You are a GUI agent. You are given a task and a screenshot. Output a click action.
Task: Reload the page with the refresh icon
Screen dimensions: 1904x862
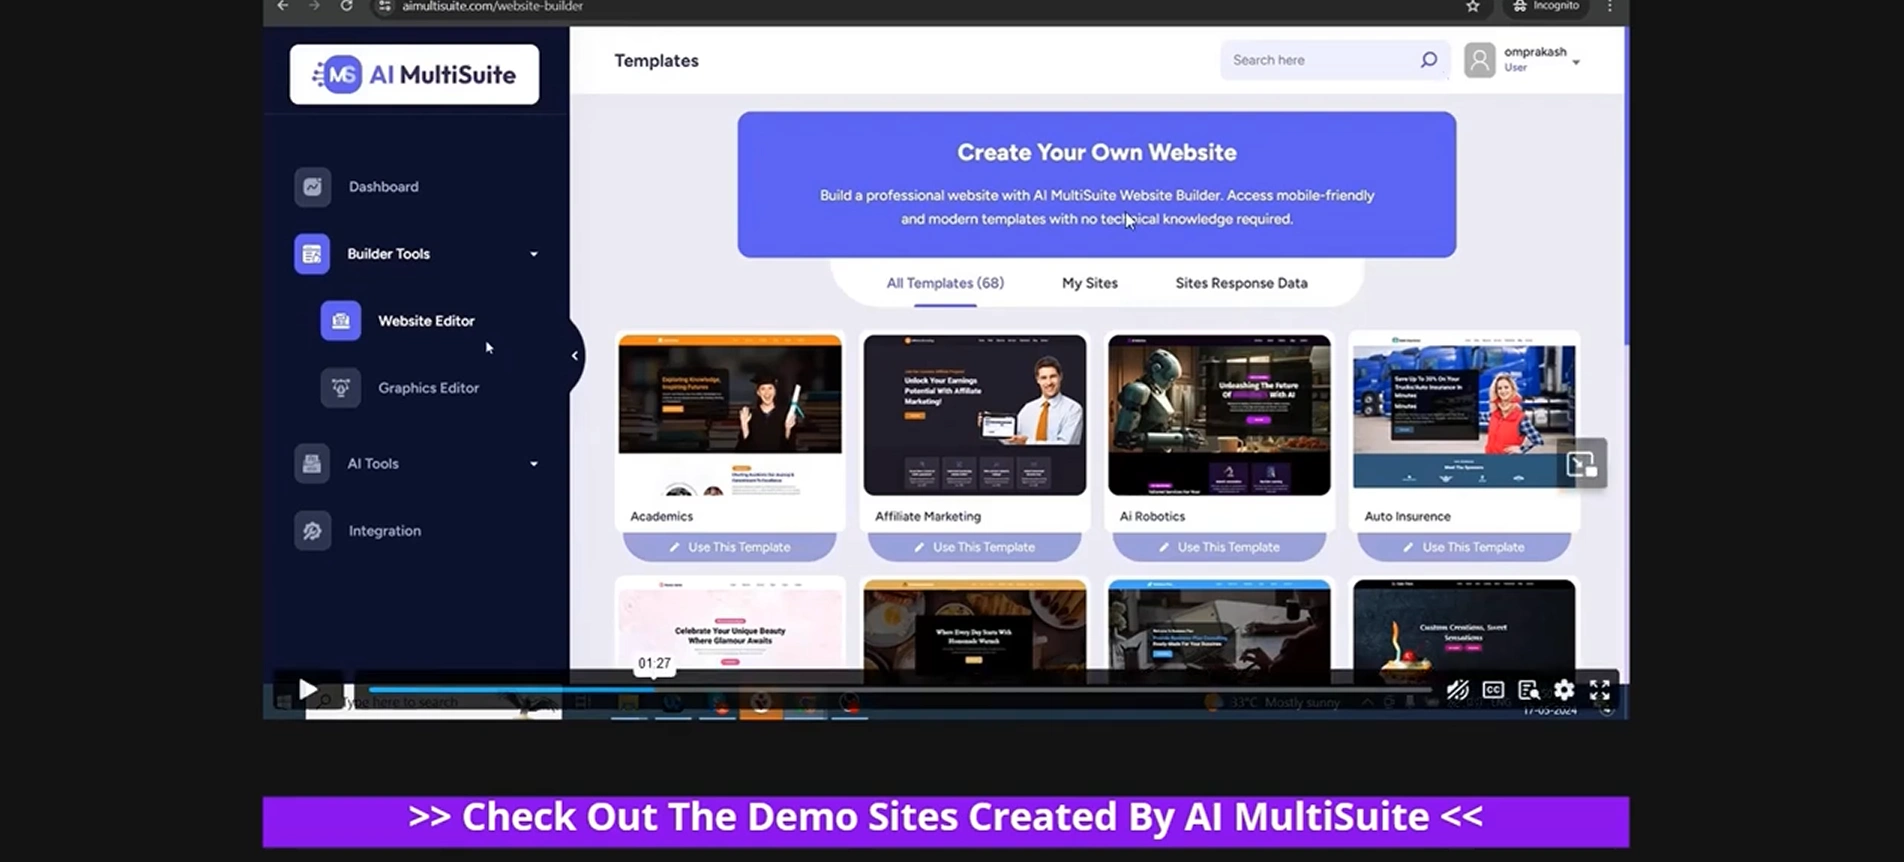coord(346,6)
